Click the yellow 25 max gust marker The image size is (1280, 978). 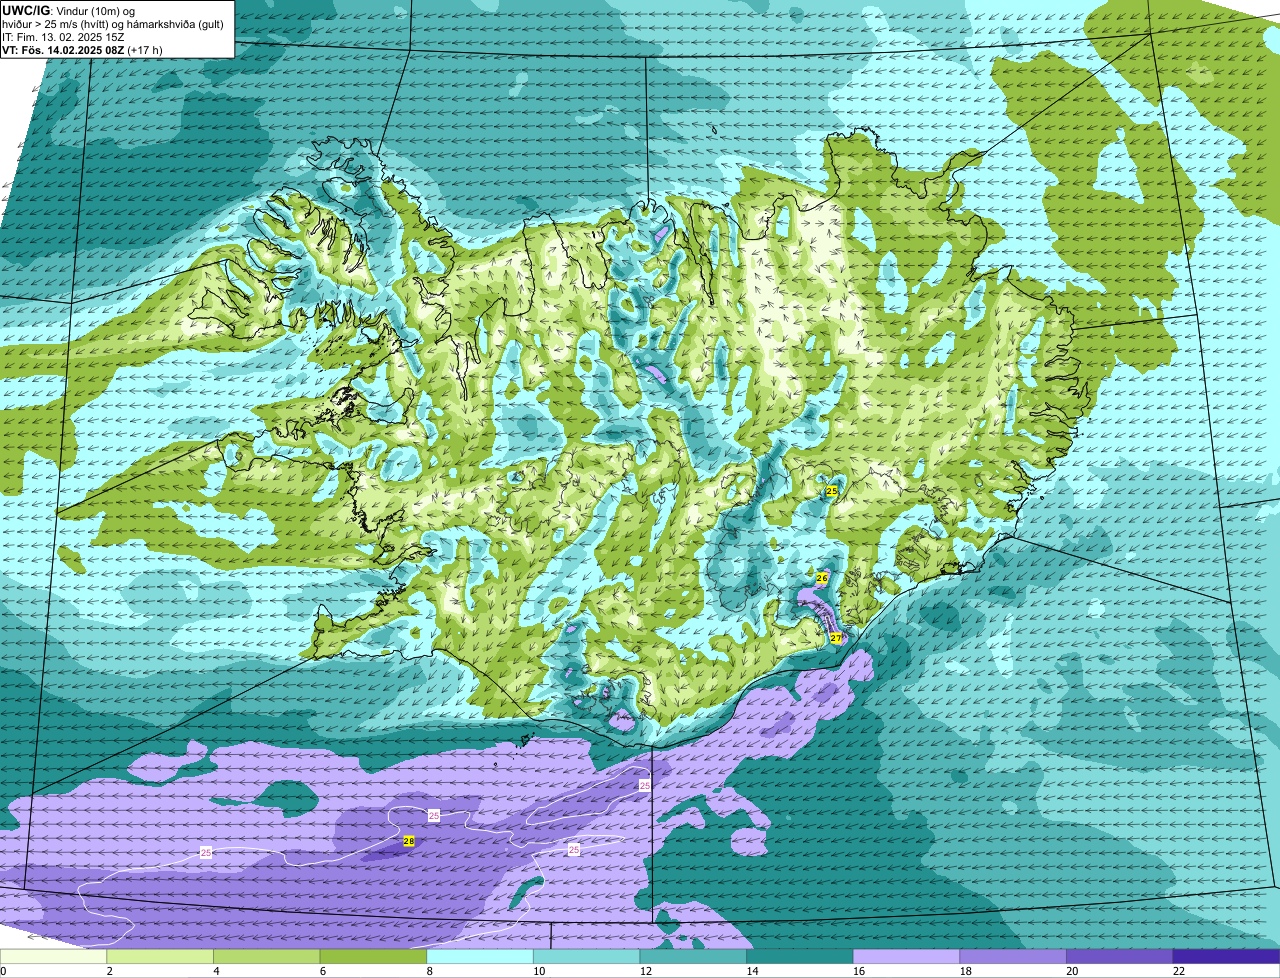(x=832, y=491)
